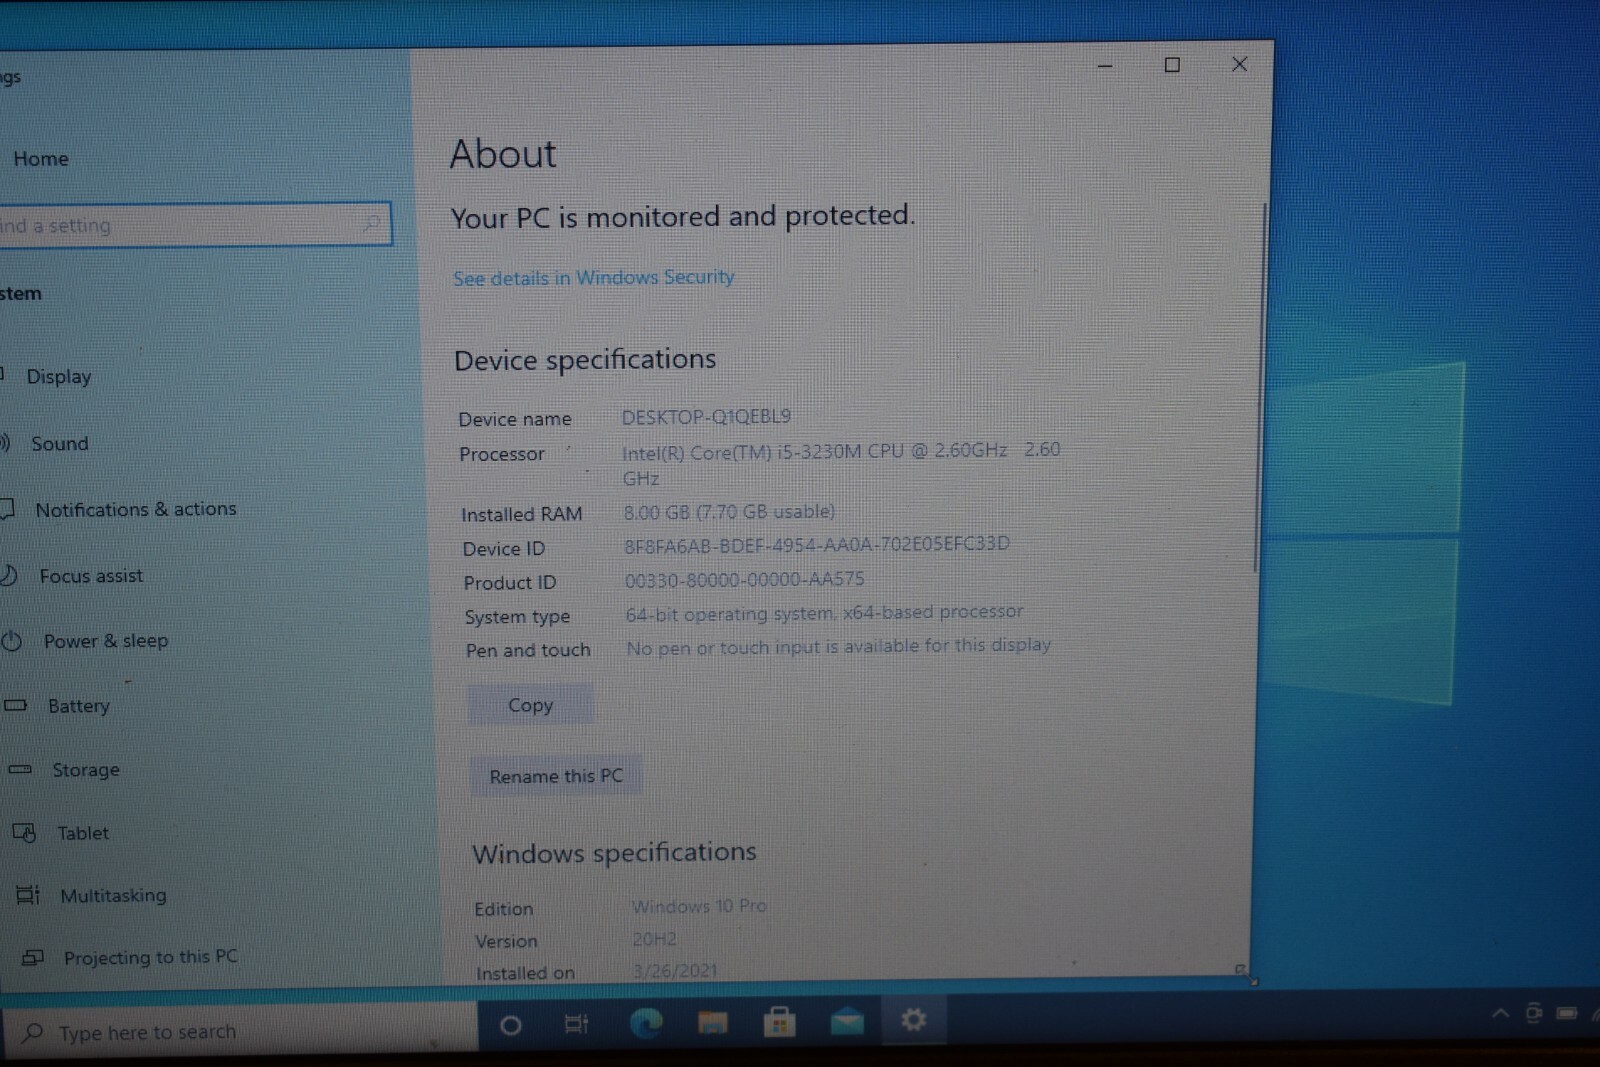Image resolution: width=1600 pixels, height=1067 pixels.
Task: Click the Battery icon in sidebar
Action: [15, 706]
